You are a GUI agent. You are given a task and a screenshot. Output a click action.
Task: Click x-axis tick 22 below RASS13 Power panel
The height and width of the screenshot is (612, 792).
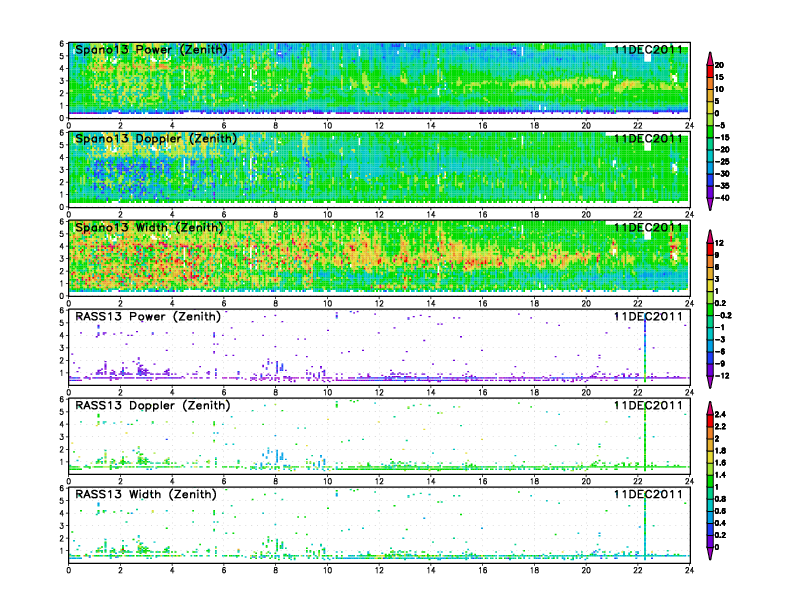(x=637, y=392)
